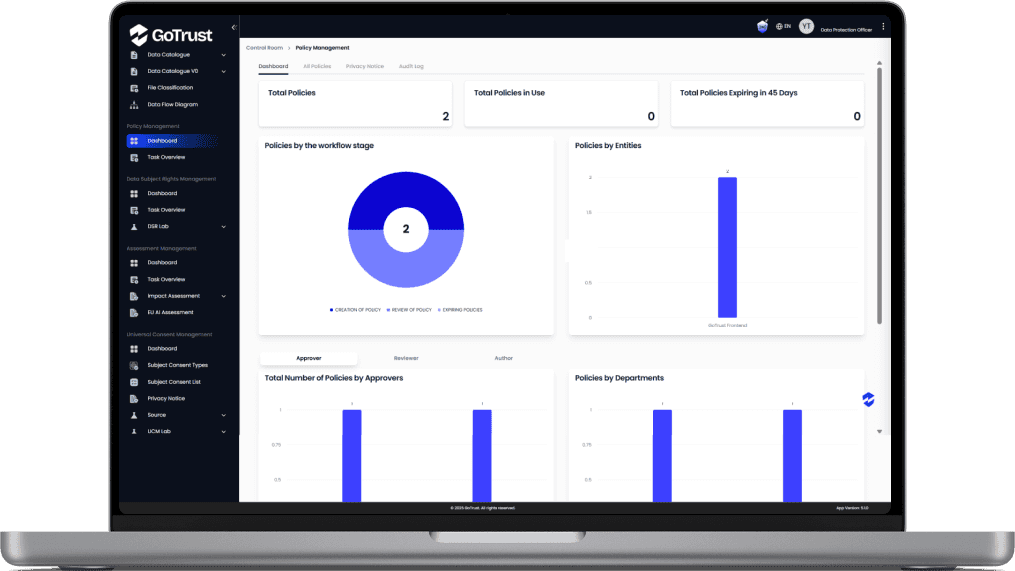
Task: Switch to the Audit Log tab
Action: [x=411, y=66]
